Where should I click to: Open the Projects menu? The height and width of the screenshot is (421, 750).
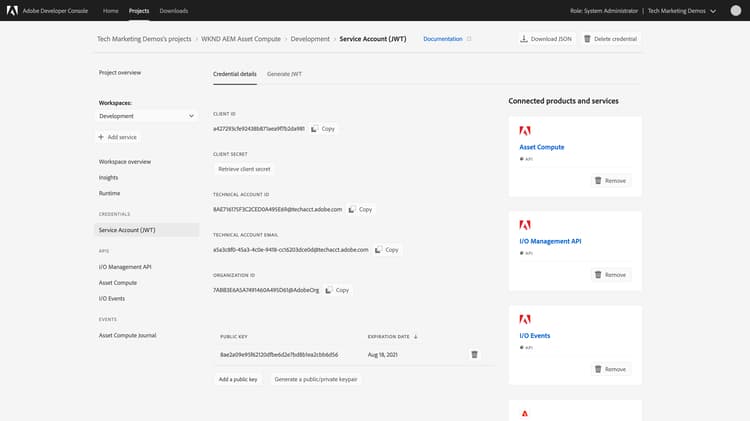tap(139, 11)
